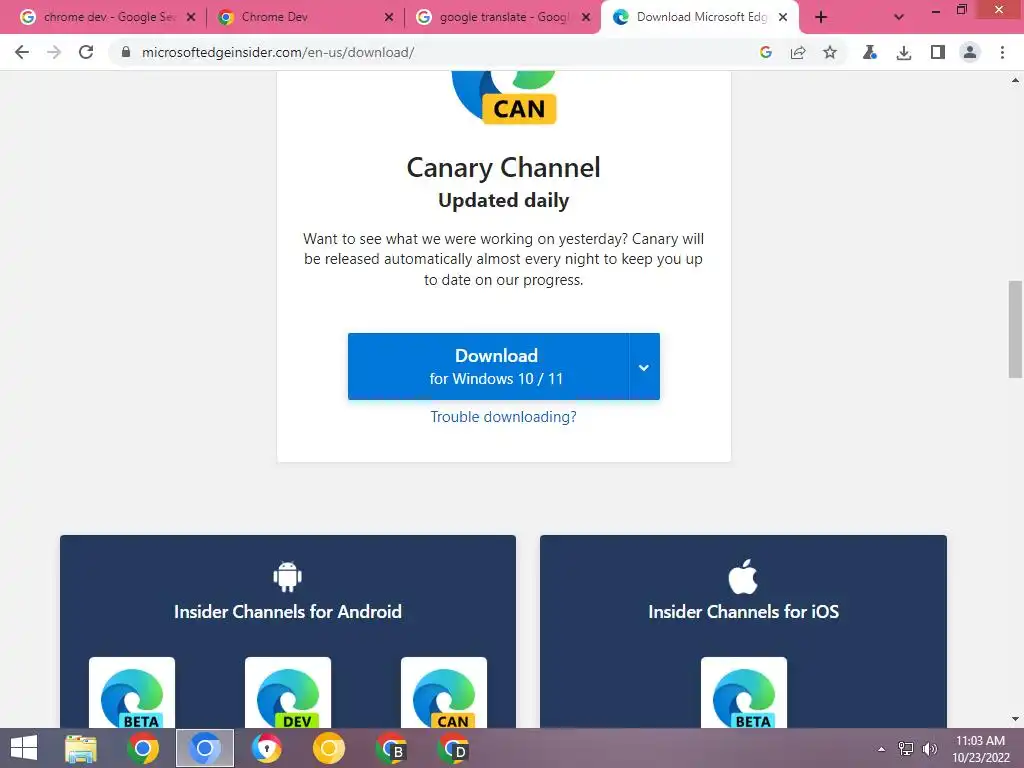Go back to the previous page
The image size is (1024, 768).
point(22,52)
